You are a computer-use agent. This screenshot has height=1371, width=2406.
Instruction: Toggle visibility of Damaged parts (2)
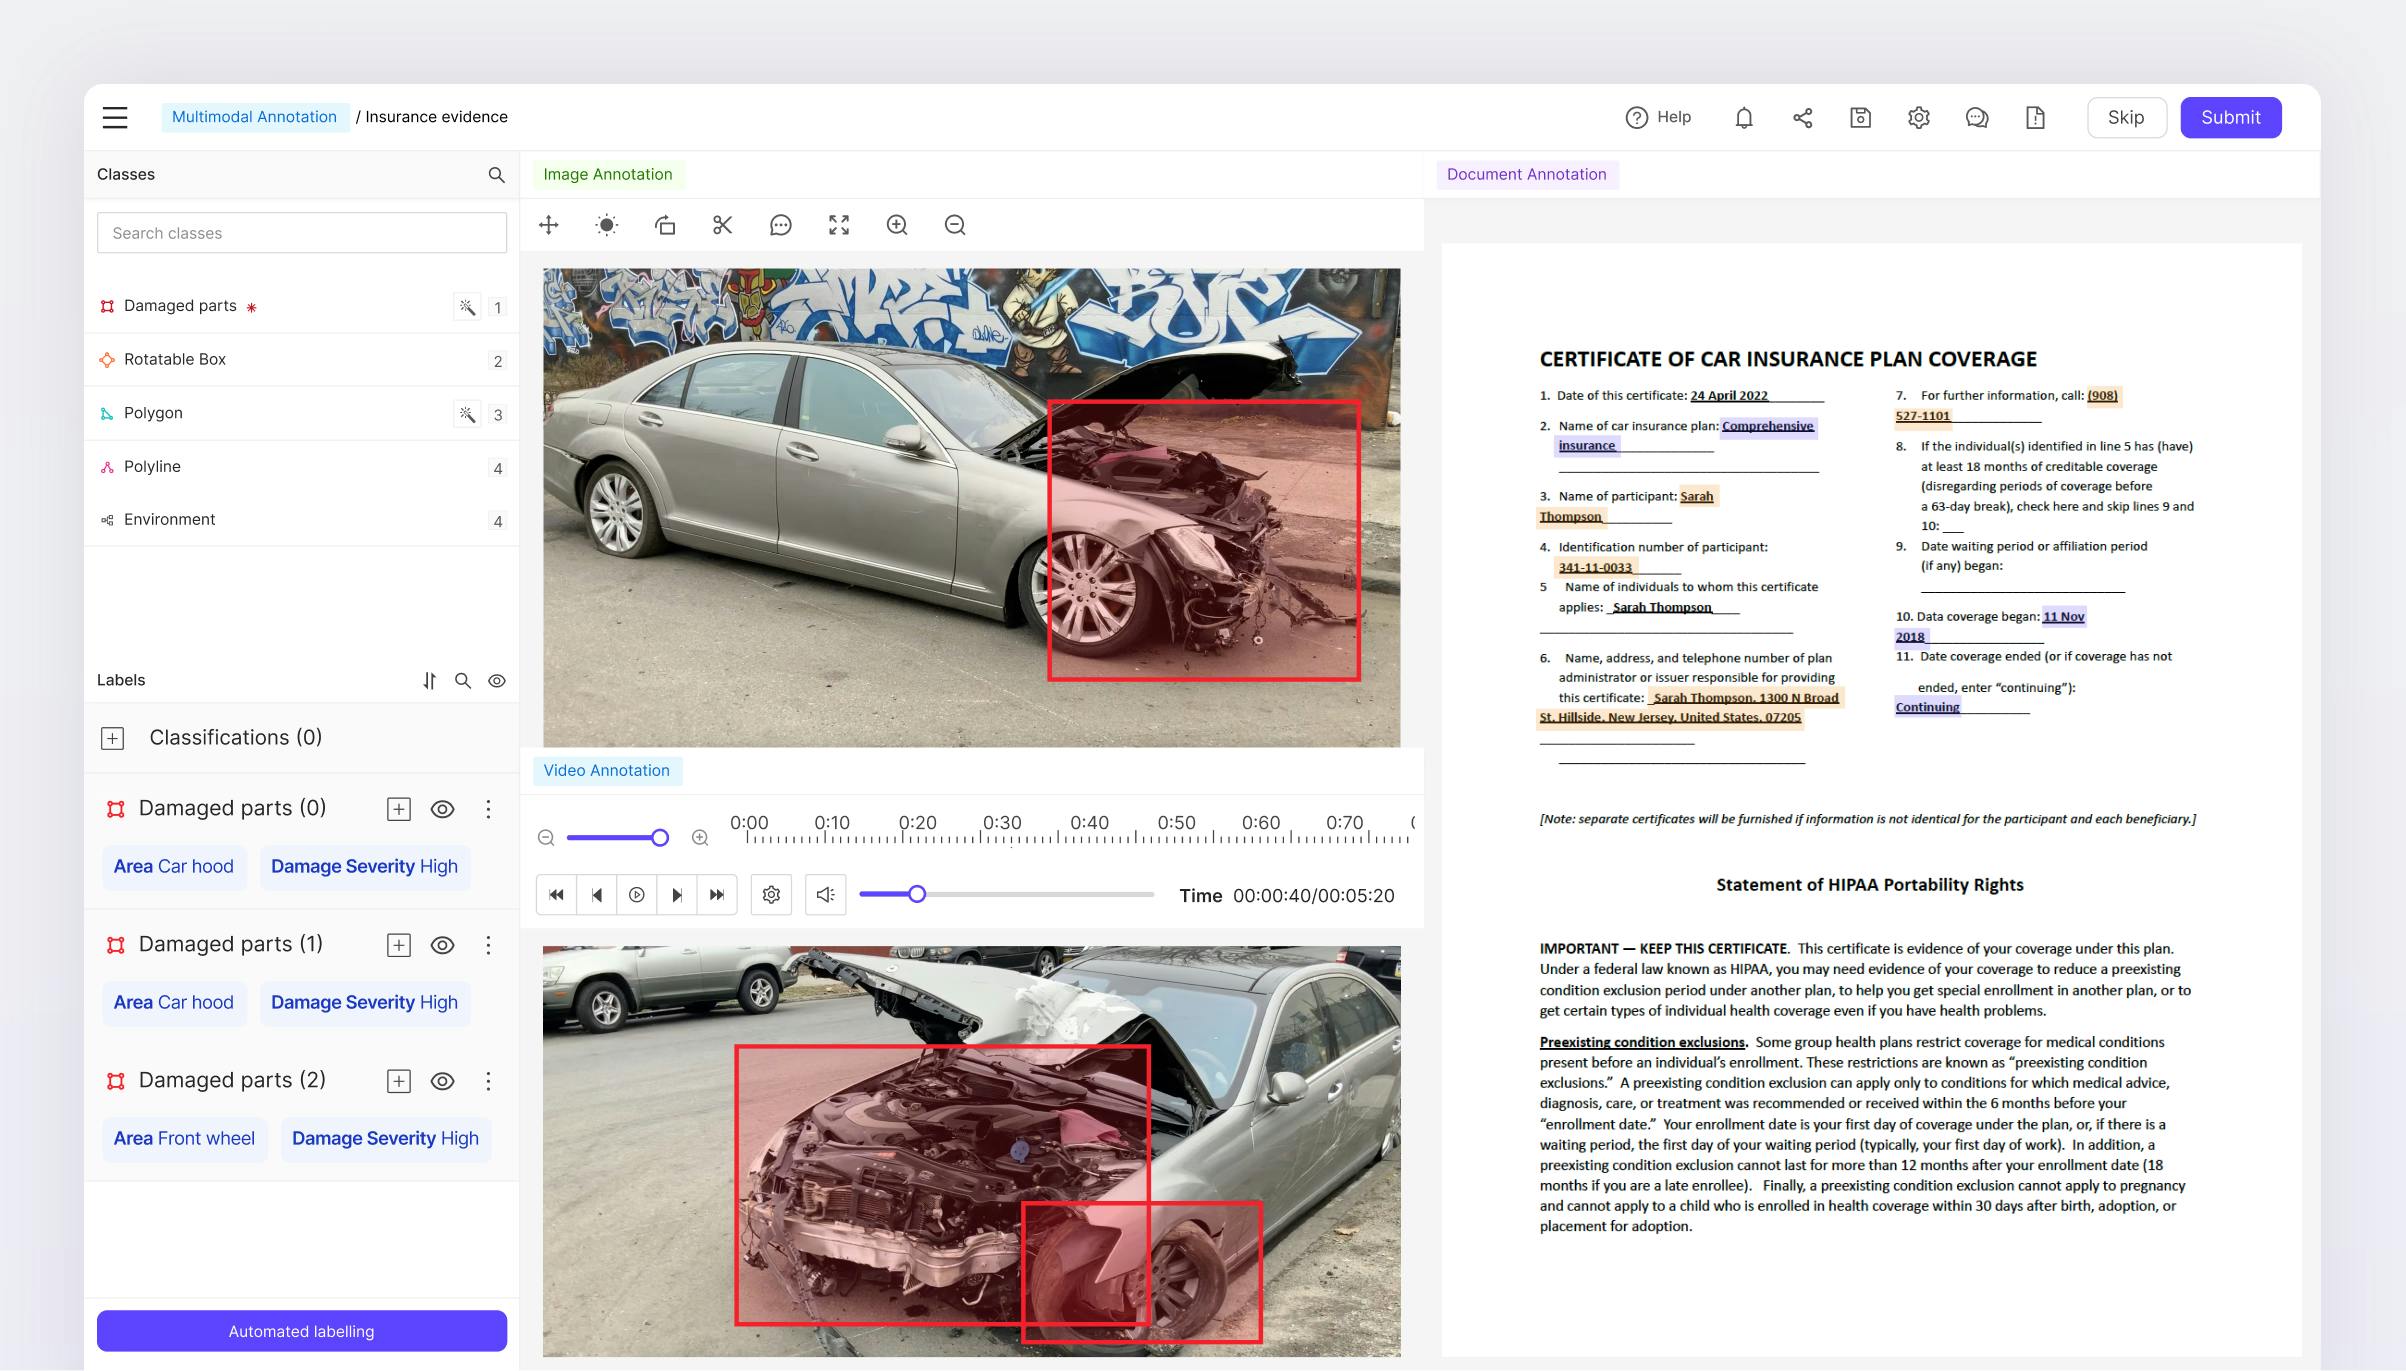442,1081
